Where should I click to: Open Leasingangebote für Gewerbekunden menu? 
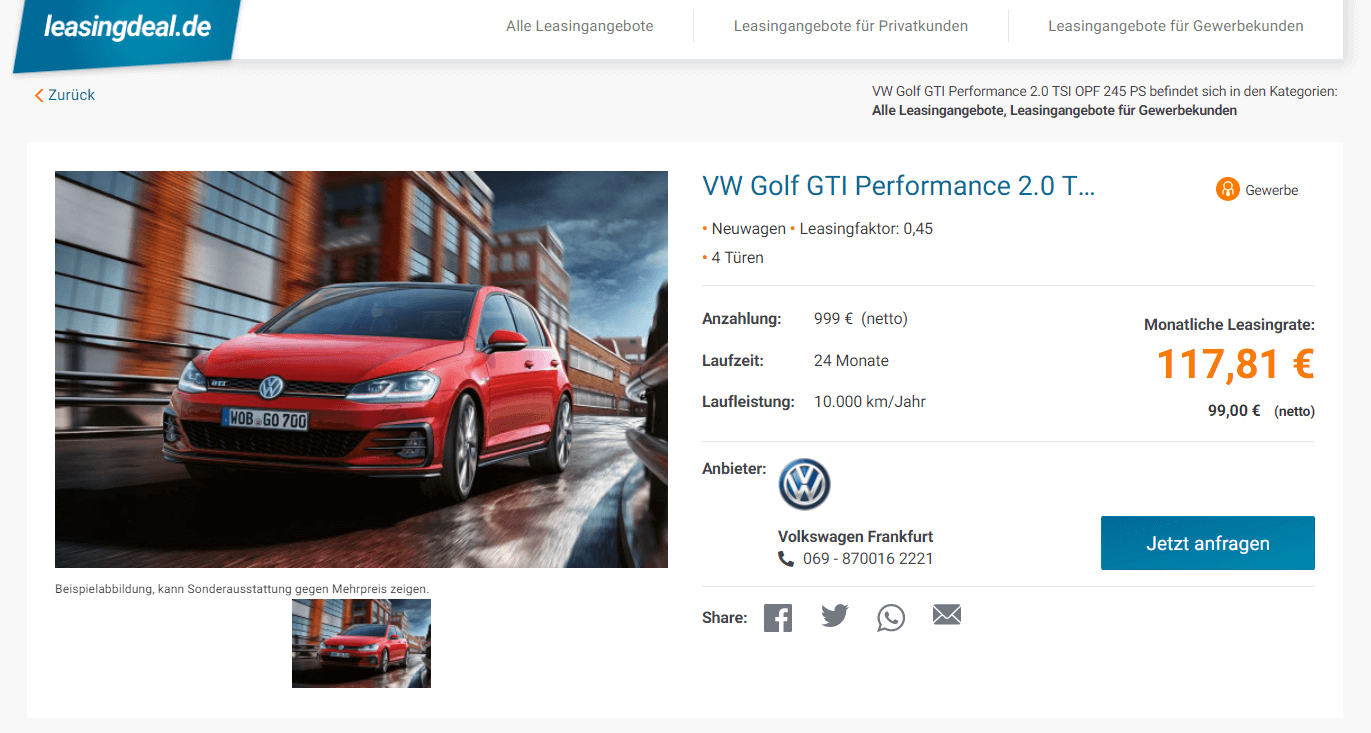[1176, 26]
